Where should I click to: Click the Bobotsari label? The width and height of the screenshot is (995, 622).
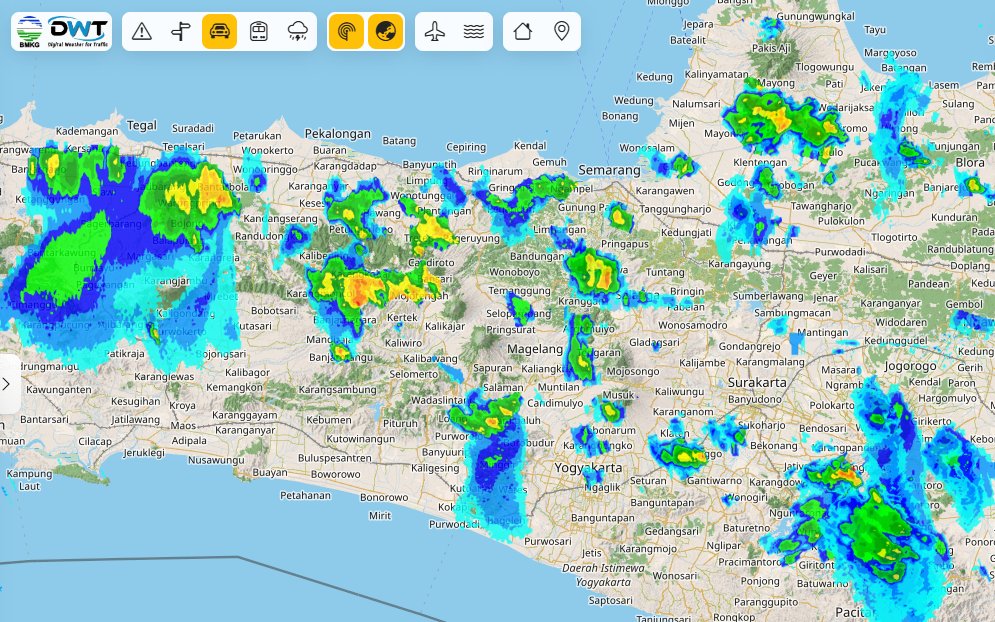[273, 310]
